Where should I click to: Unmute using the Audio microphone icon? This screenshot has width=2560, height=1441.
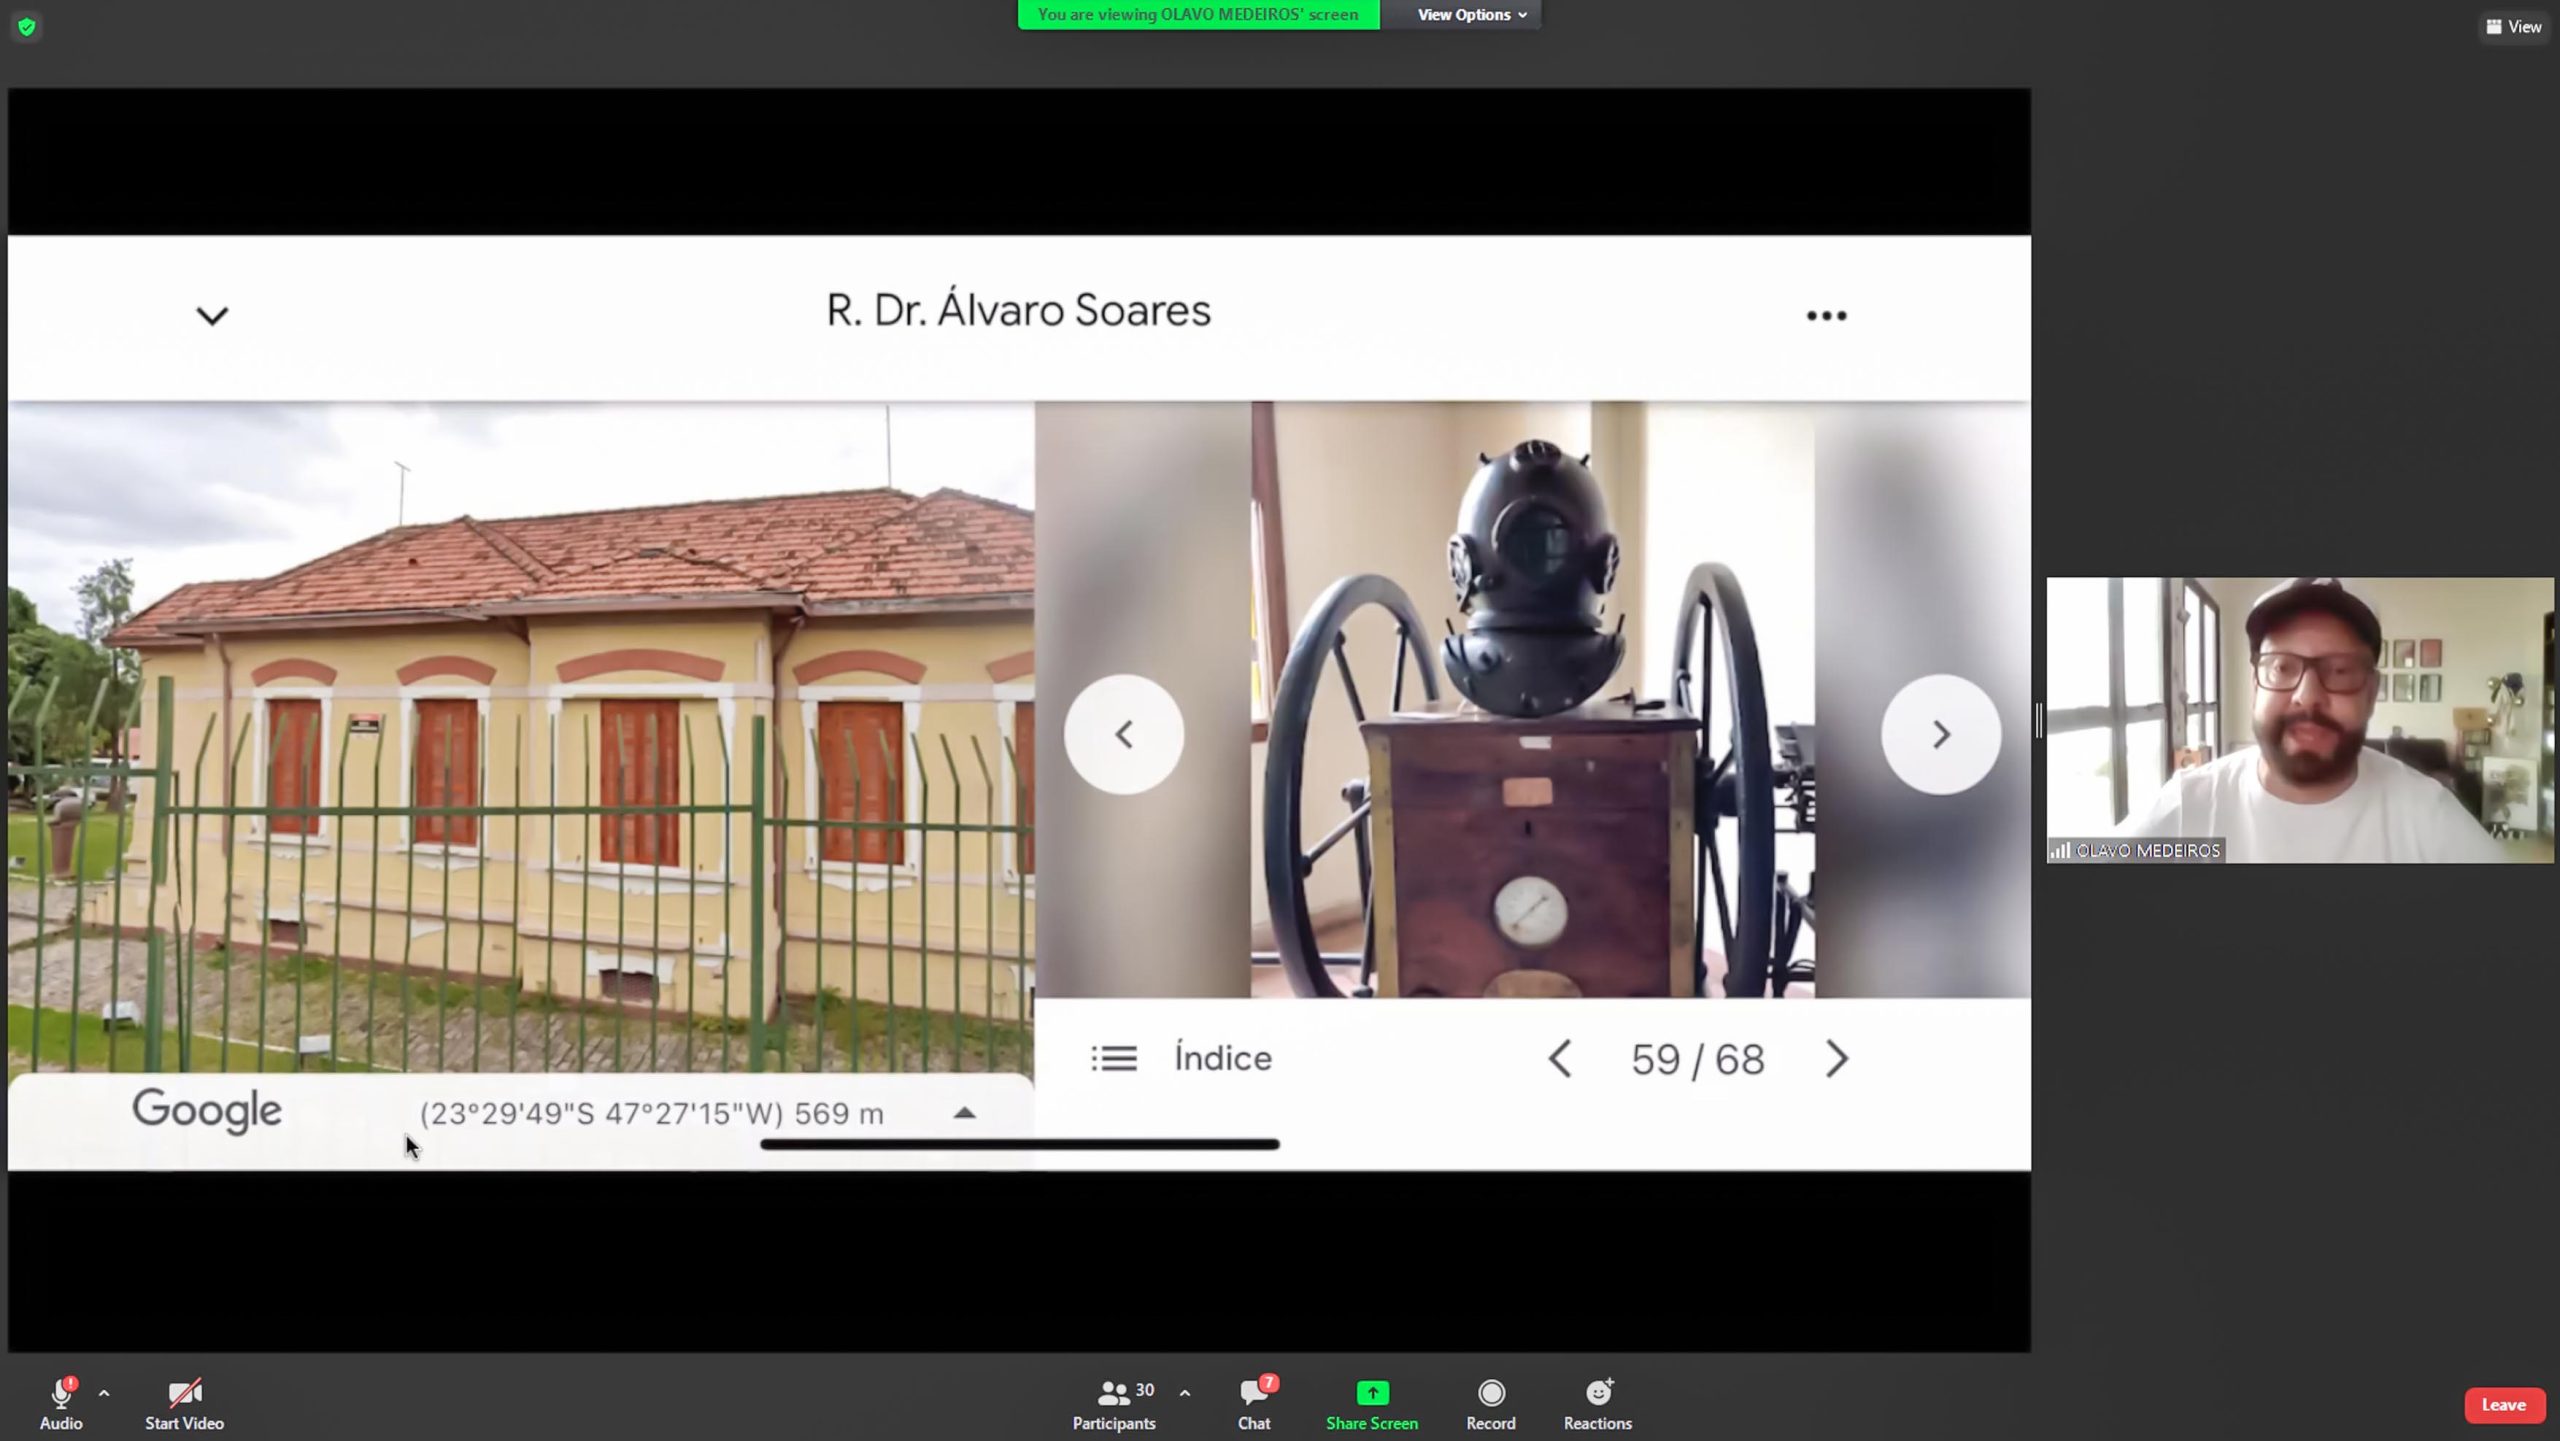click(61, 1393)
